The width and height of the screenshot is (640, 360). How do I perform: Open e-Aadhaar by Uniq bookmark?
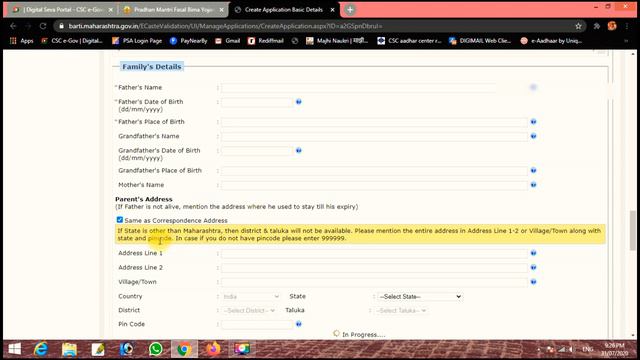click(x=551, y=40)
